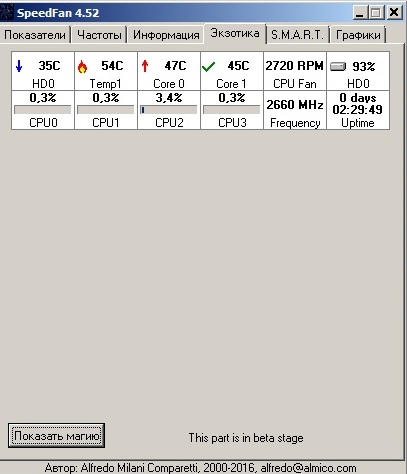Open the Информация tab
The image size is (407, 474).
pos(166,35)
